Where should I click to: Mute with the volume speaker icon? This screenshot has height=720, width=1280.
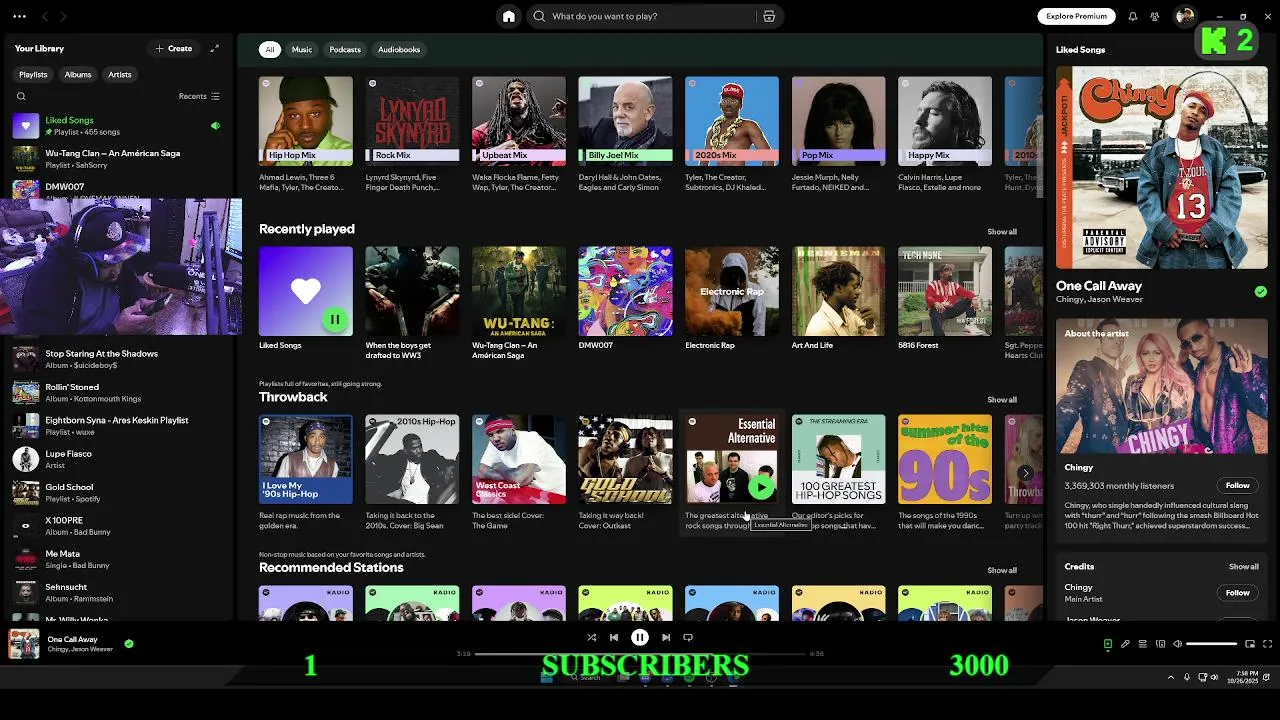(1177, 644)
